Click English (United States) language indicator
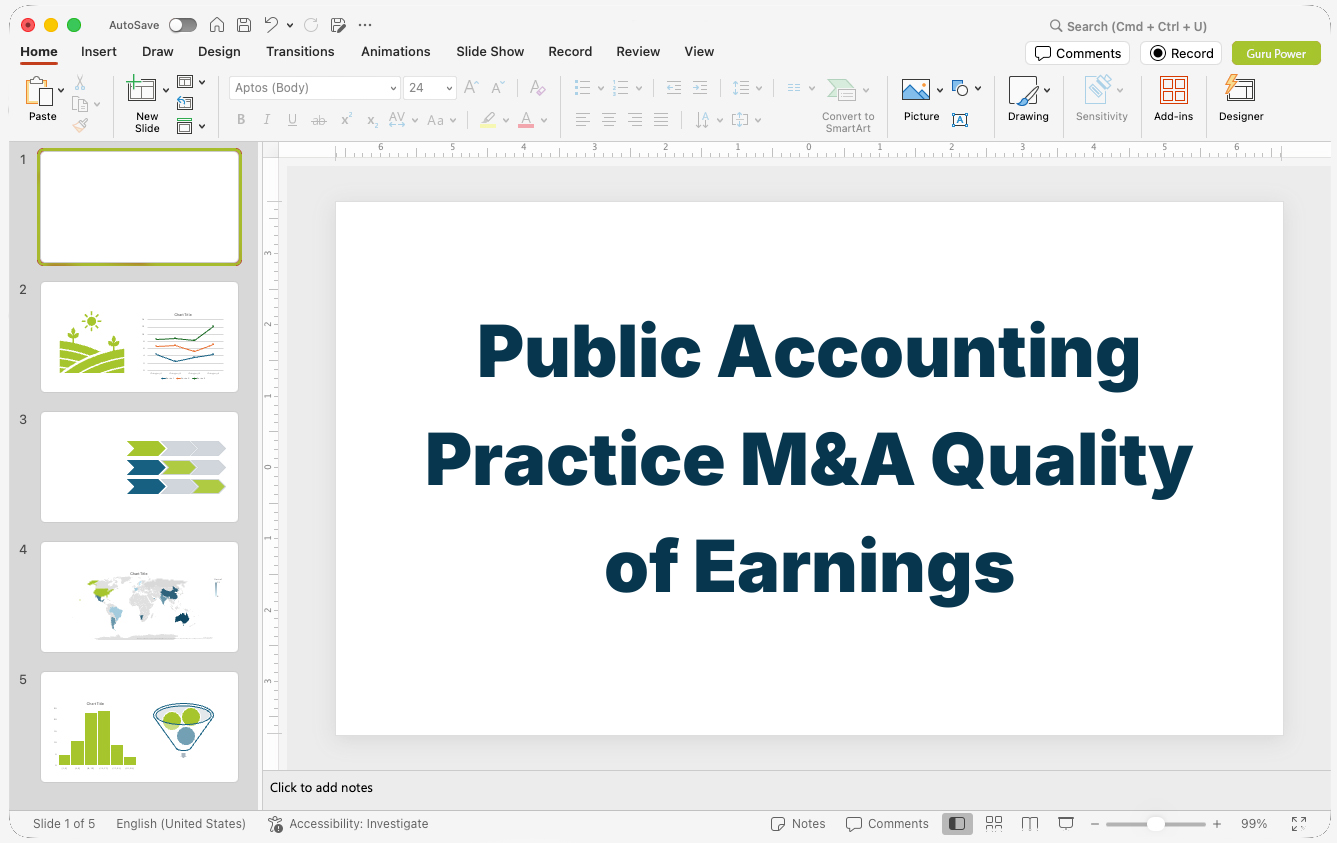 pyautogui.click(x=181, y=824)
